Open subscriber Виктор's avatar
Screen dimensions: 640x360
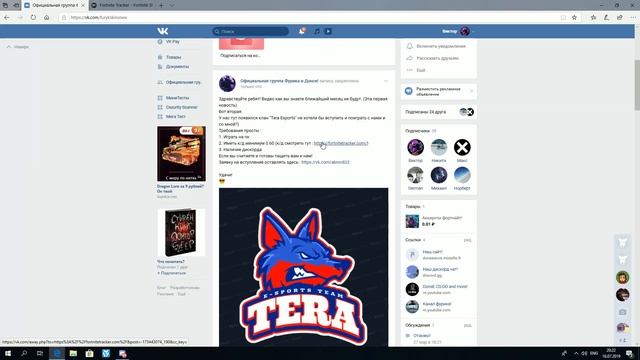click(416, 147)
